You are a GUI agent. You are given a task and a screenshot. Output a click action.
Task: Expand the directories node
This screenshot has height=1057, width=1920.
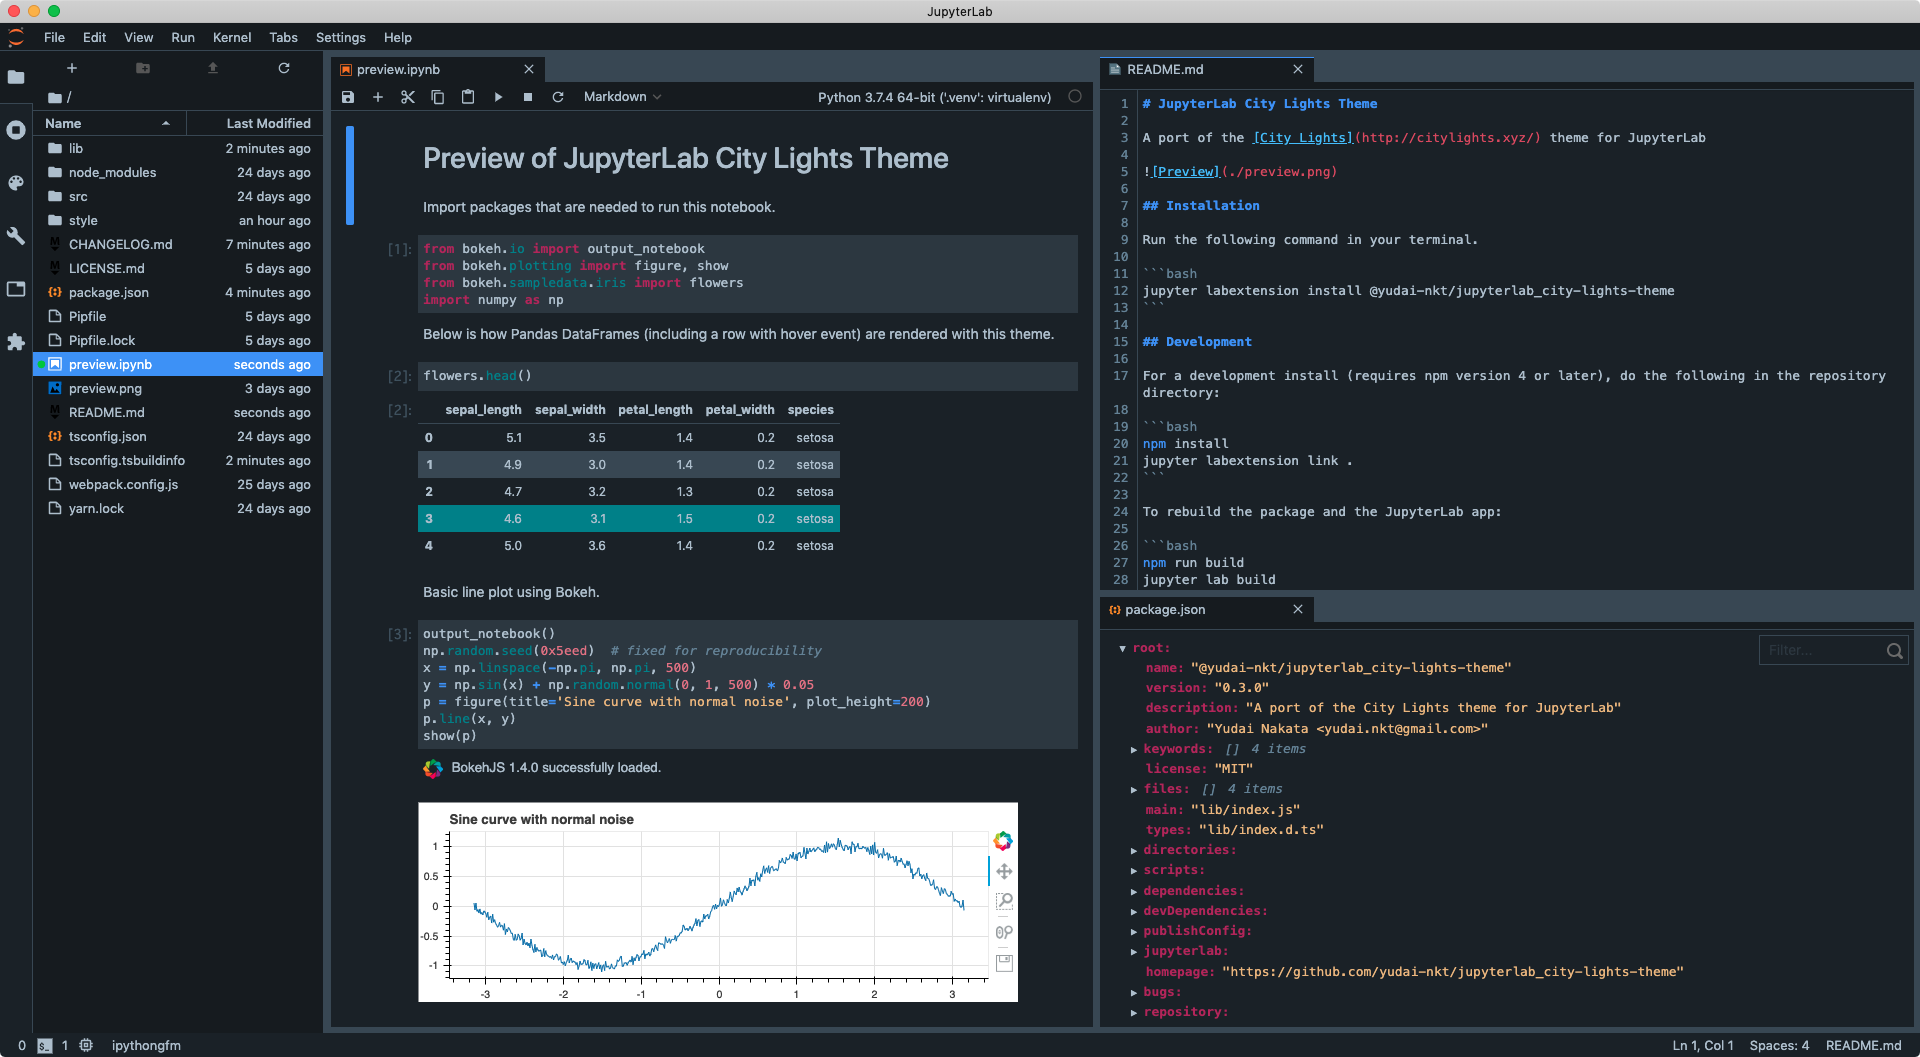tap(1134, 851)
